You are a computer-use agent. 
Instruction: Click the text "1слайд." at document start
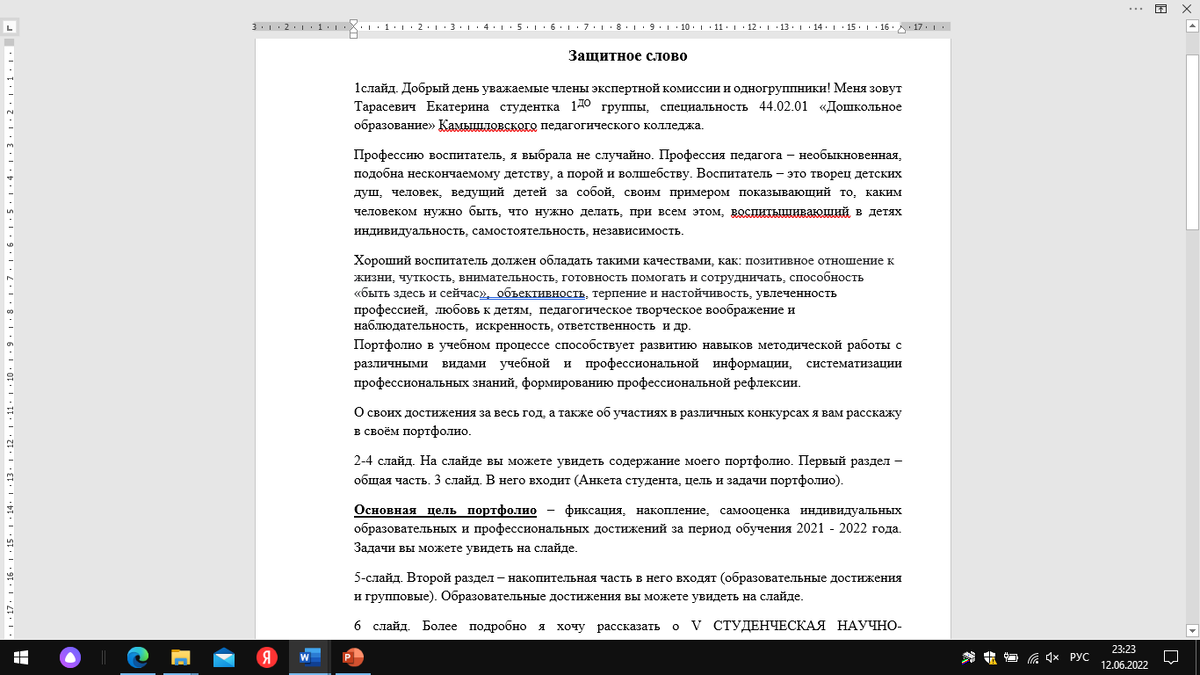tap(376, 87)
